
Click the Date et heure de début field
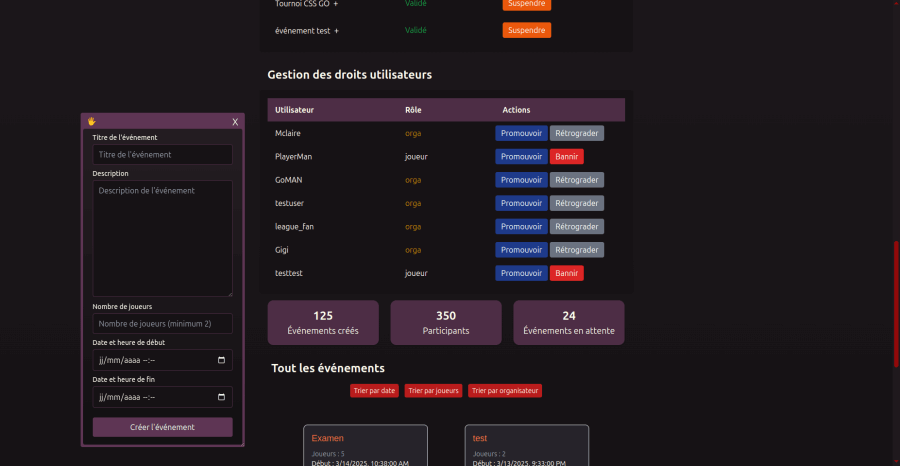coord(162,360)
